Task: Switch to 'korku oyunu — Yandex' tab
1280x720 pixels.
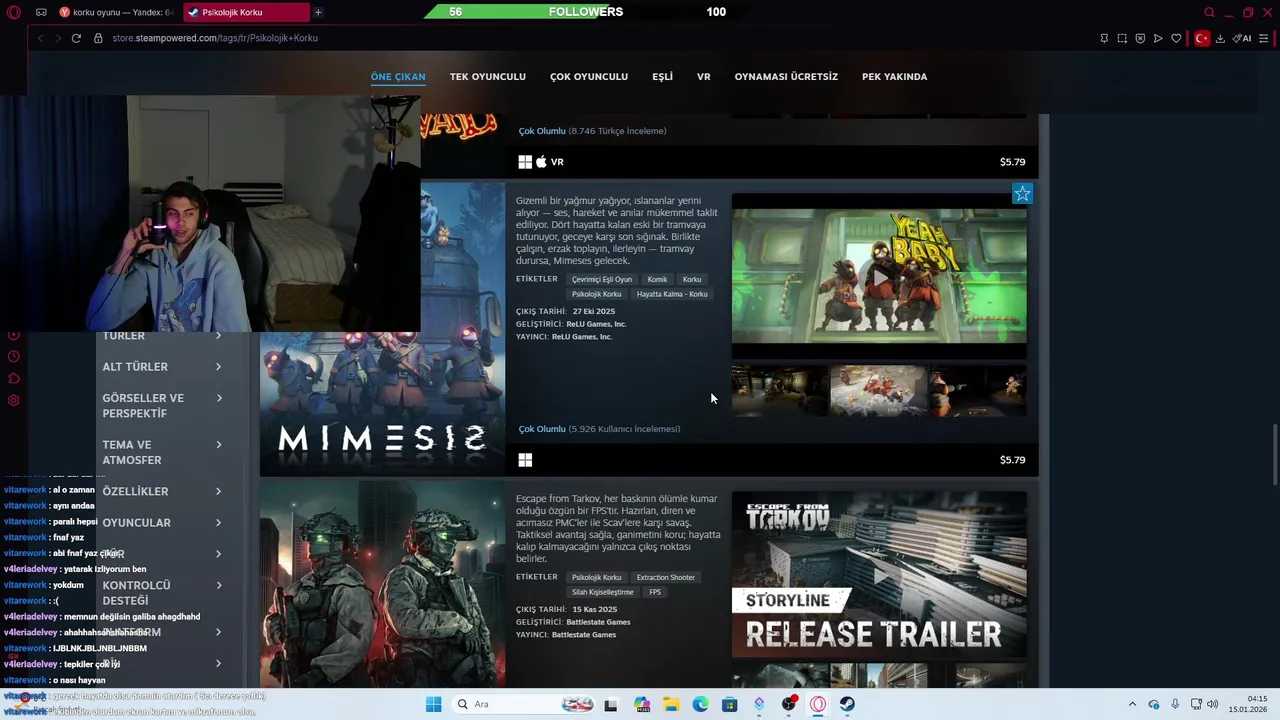Action: click(x=116, y=12)
